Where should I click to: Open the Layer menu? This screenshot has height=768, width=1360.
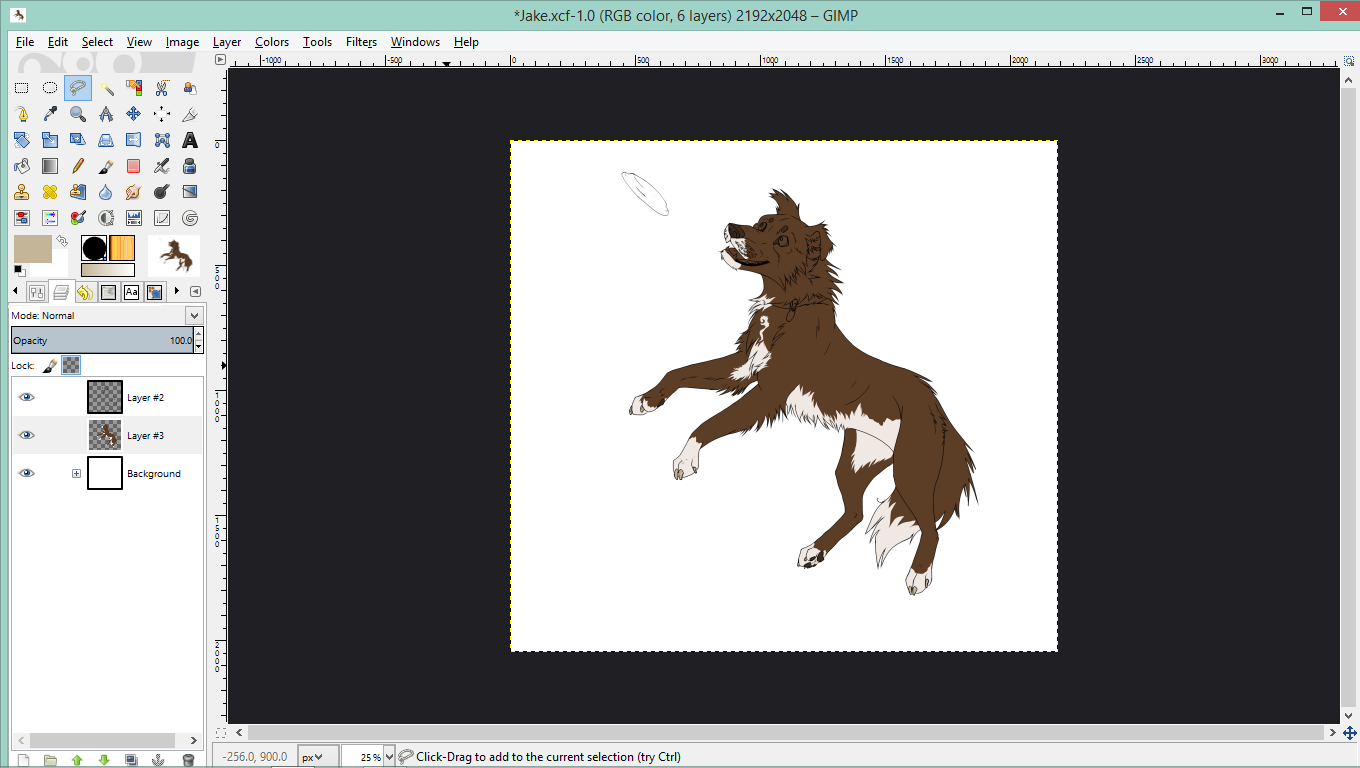click(227, 42)
